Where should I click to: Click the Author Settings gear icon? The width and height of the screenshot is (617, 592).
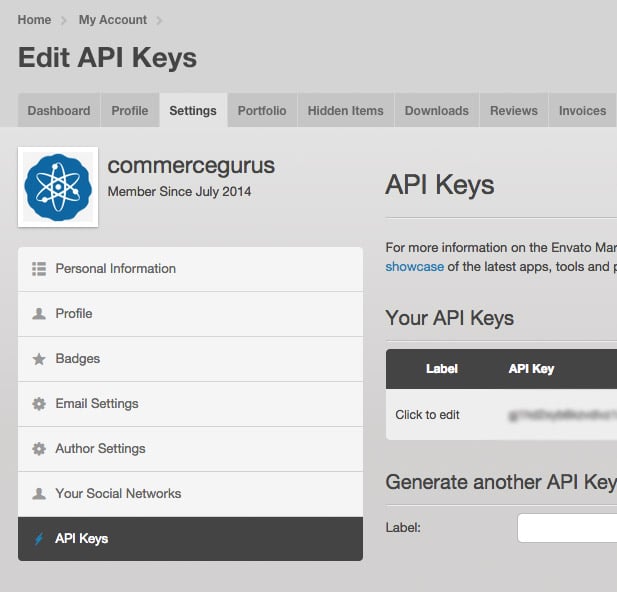tap(39, 449)
